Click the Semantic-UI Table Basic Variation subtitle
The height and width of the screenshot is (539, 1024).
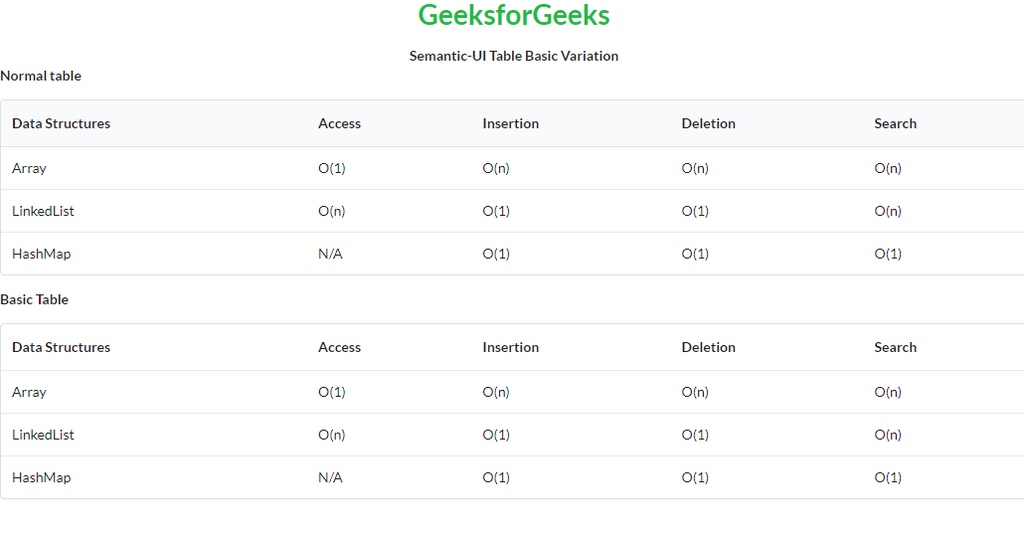point(513,56)
